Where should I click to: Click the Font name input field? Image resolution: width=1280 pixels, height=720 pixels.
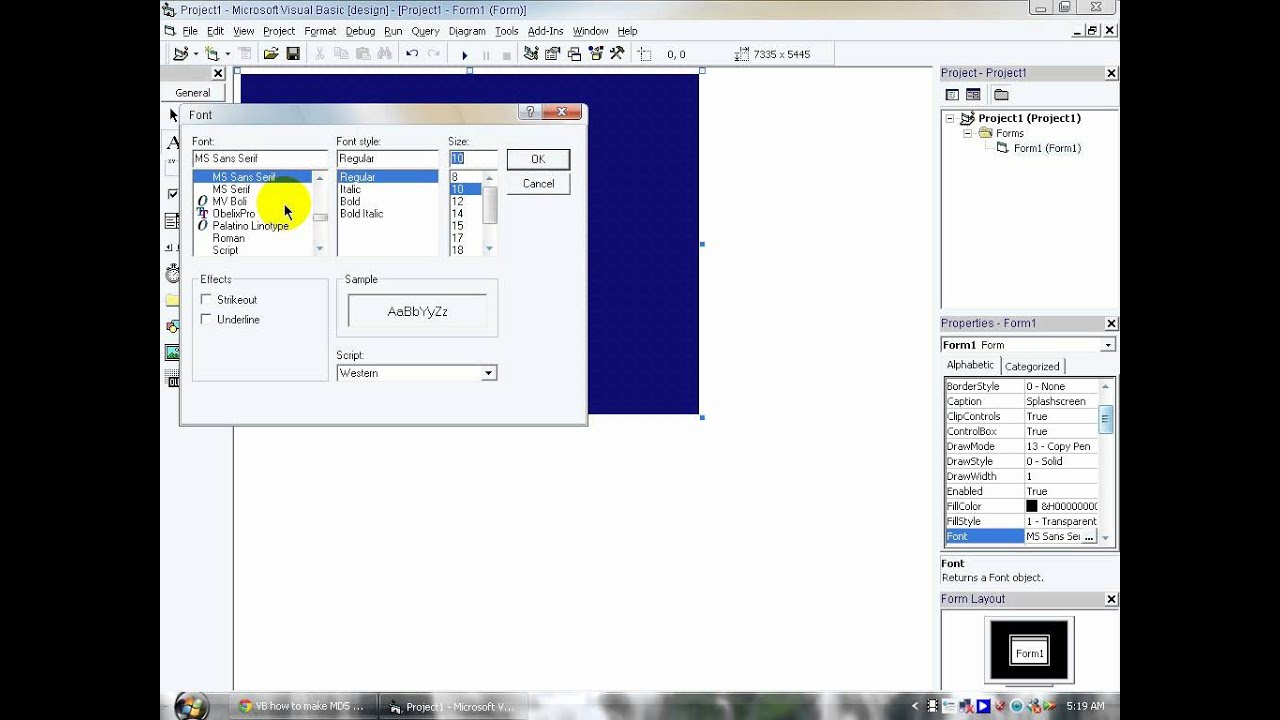coord(260,158)
